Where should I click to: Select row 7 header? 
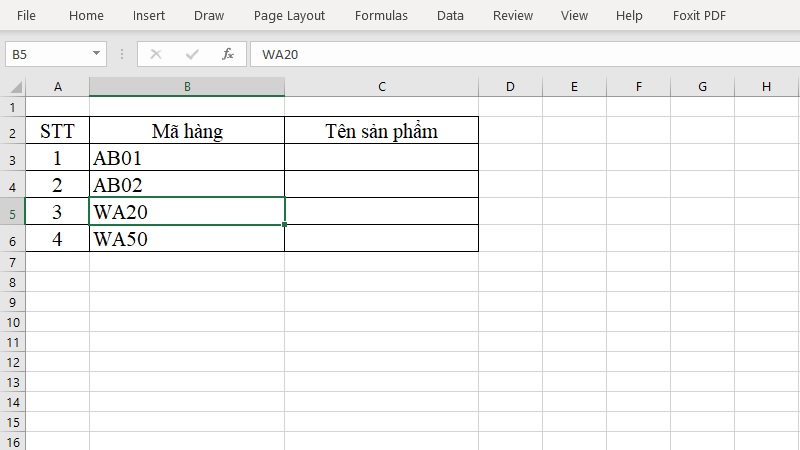(13, 262)
